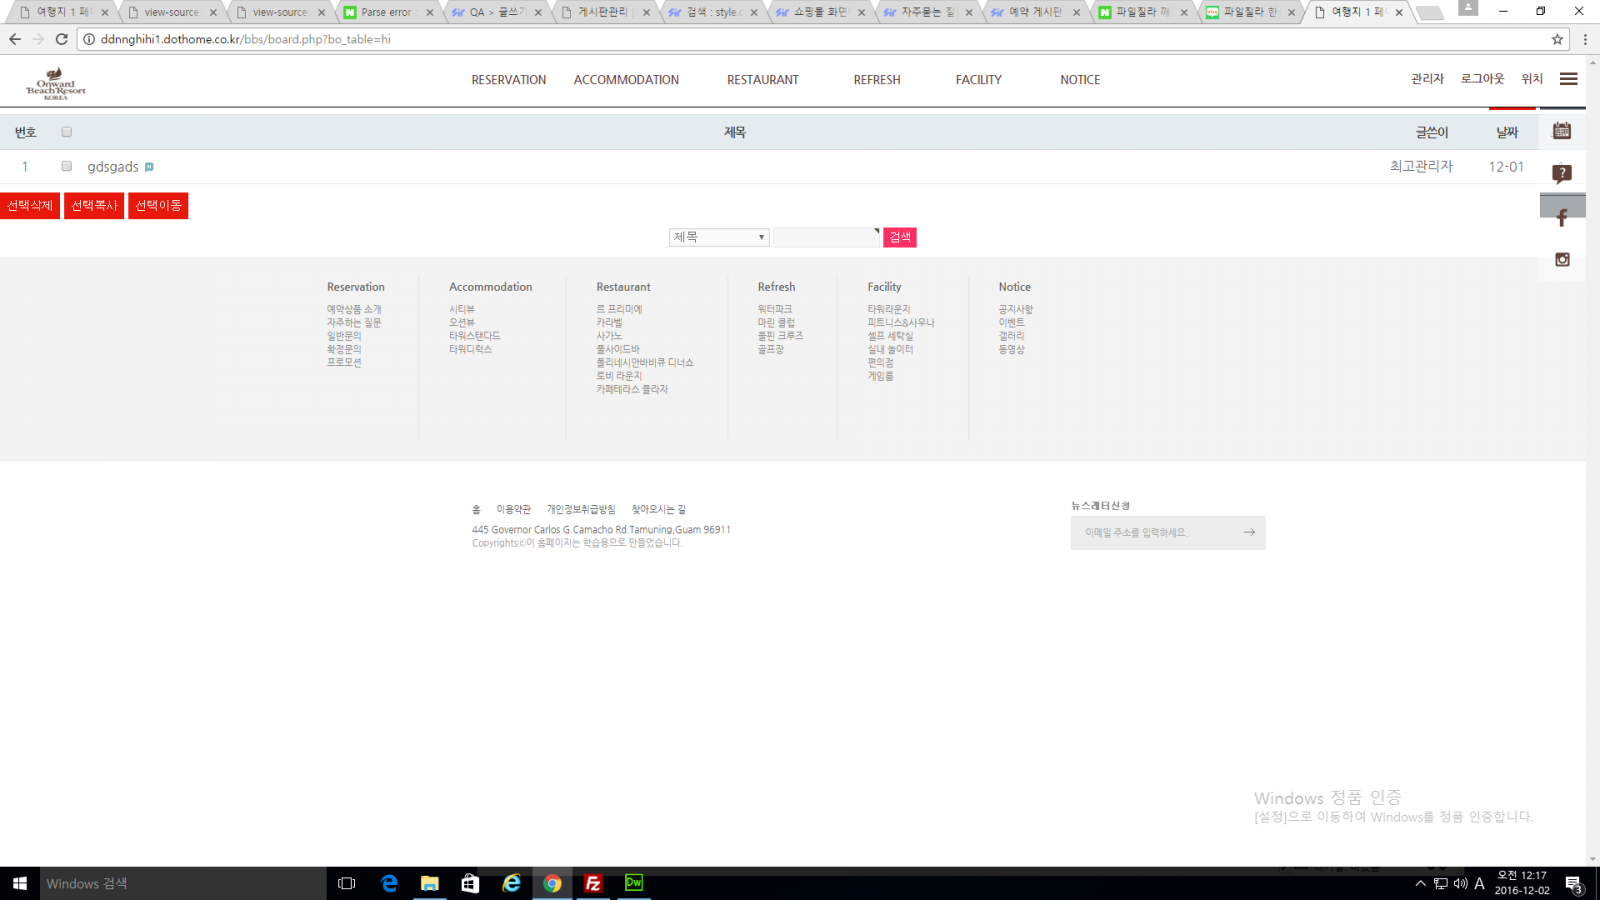This screenshot has height=900, width=1600.
Task: Click 공지사항 footer link
Action: 1015,309
